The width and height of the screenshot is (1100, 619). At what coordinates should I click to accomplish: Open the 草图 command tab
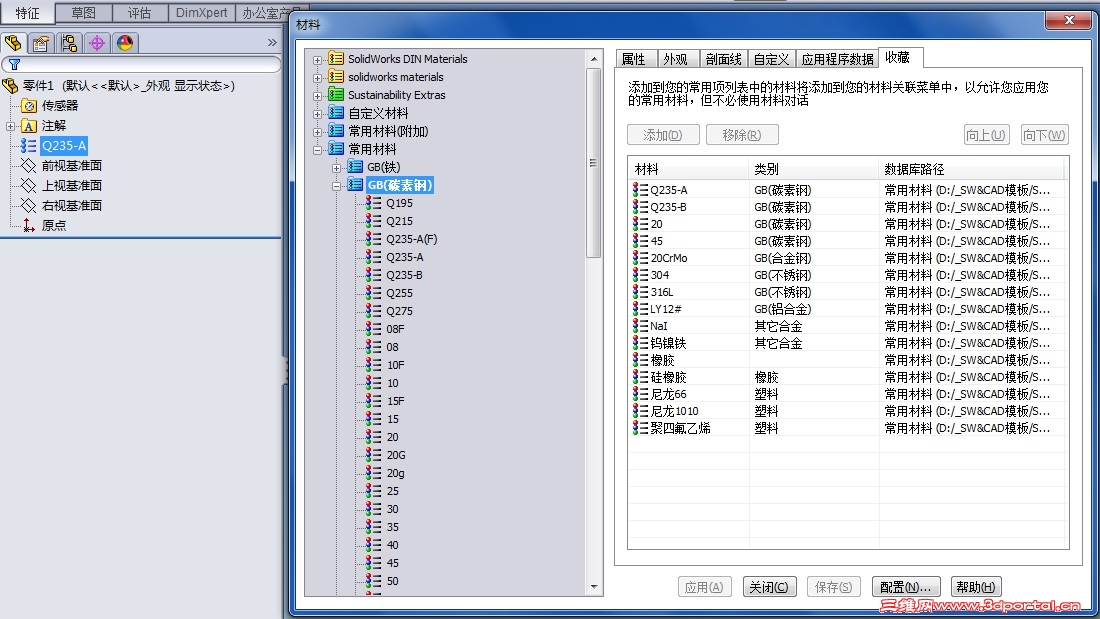tap(83, 13)
